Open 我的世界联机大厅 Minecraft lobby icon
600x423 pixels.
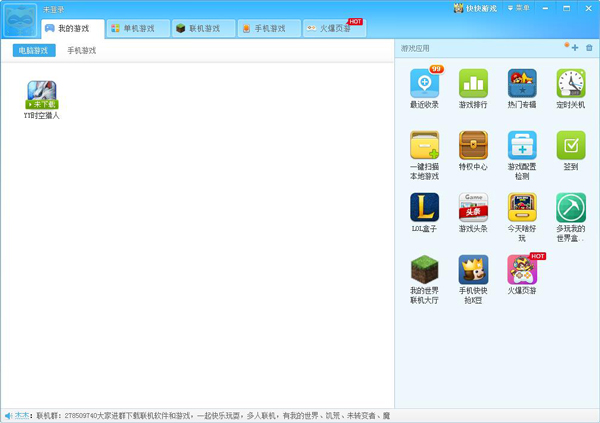pyautogui.click(x=424, y=270)
